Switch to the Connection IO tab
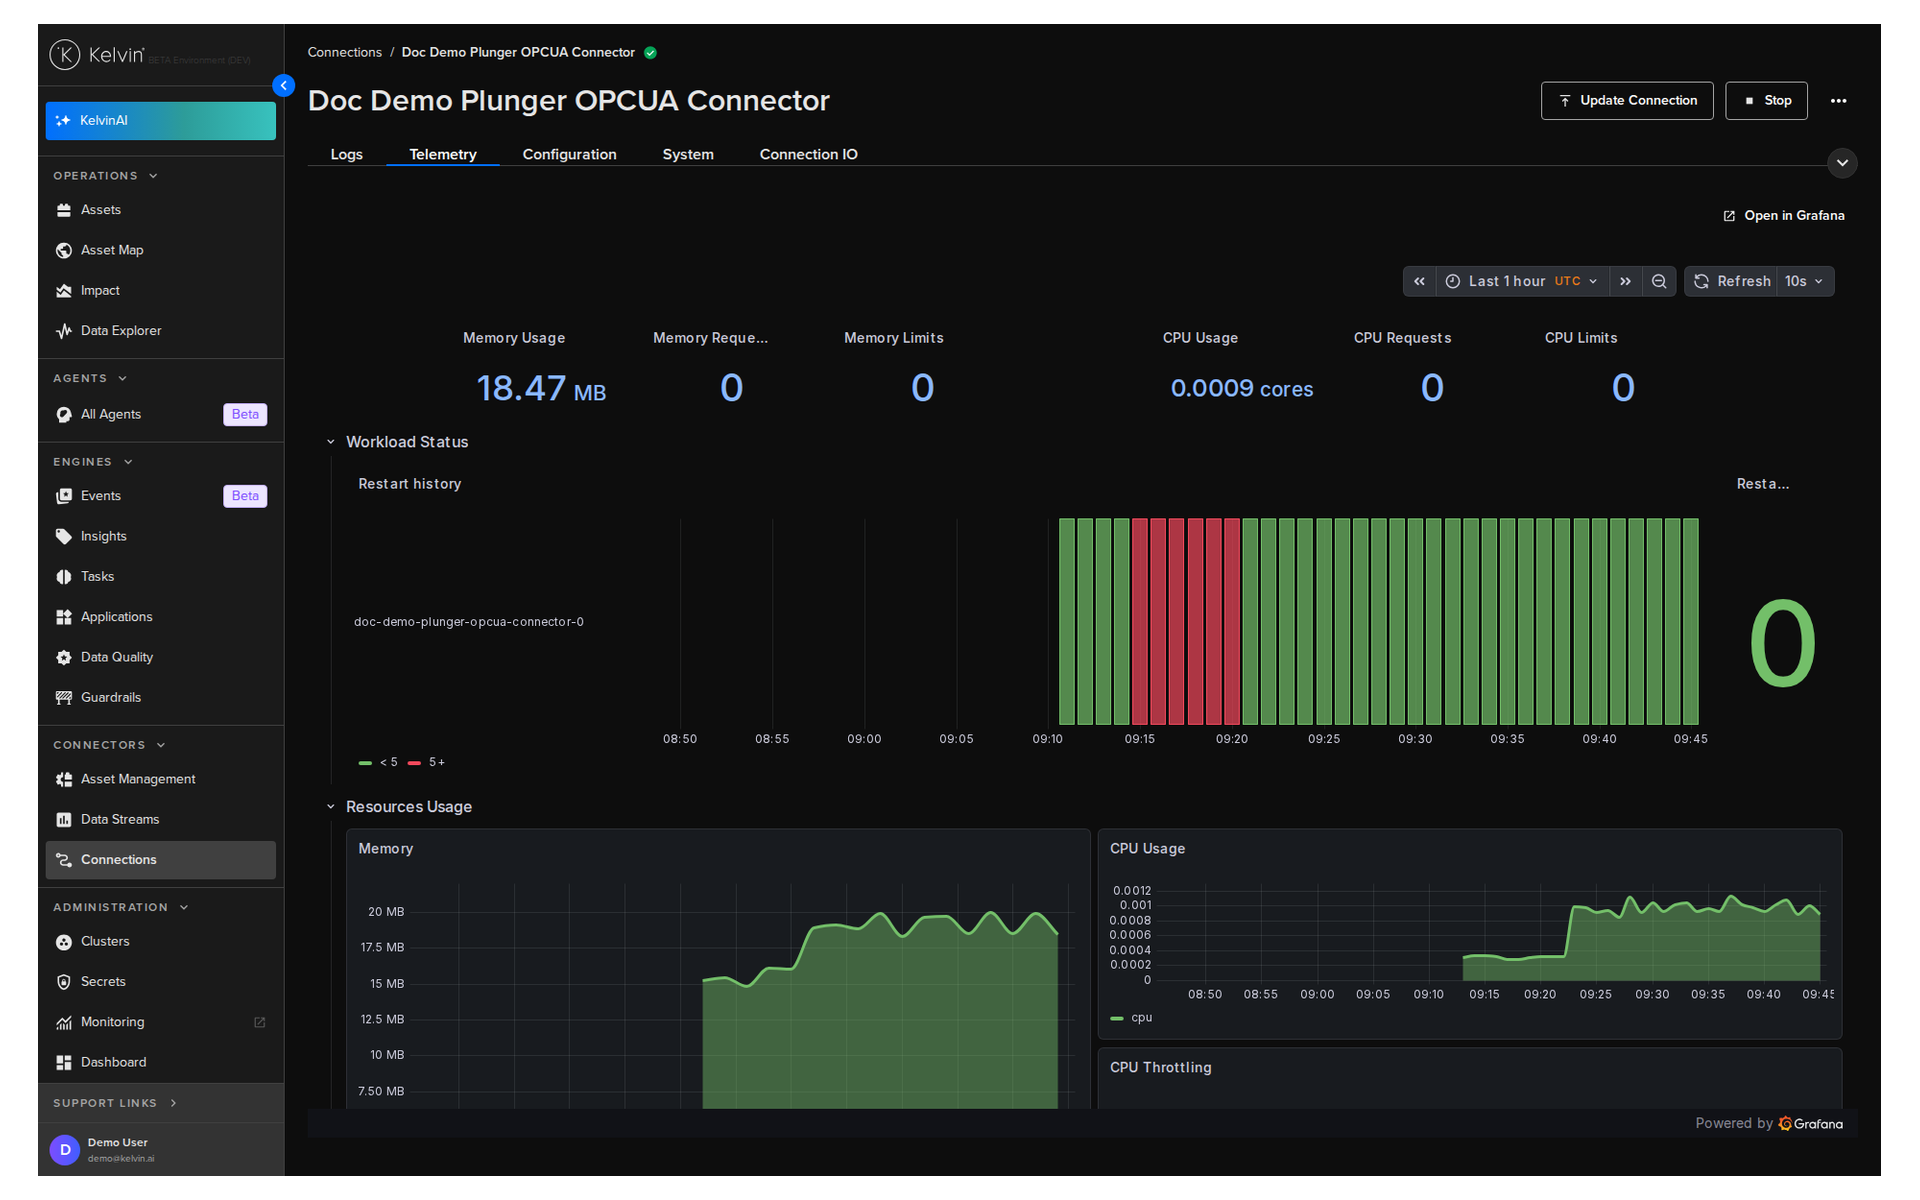 point(808,154)
